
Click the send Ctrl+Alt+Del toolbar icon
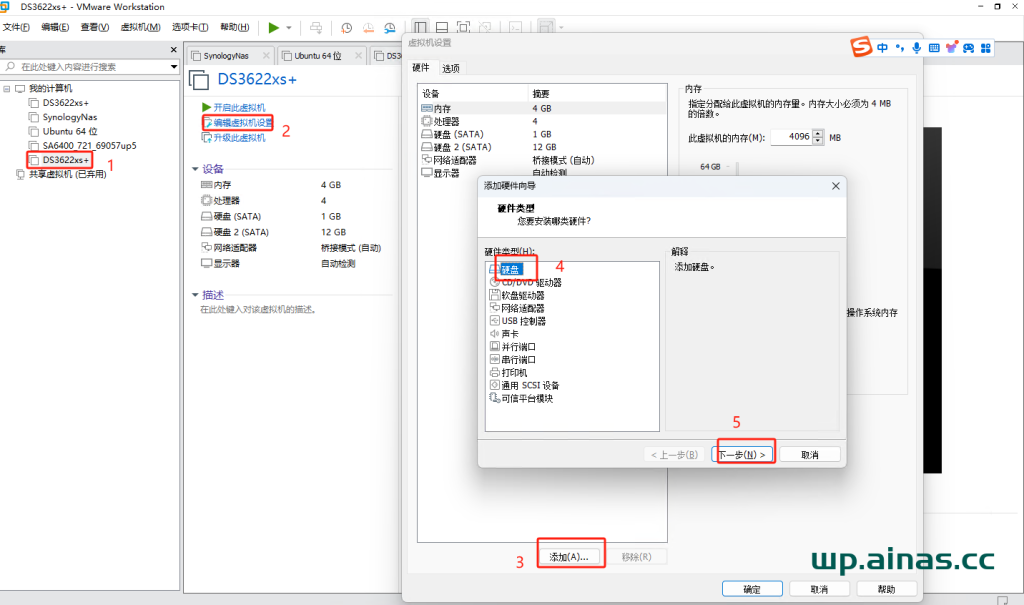tap(316, 27)
